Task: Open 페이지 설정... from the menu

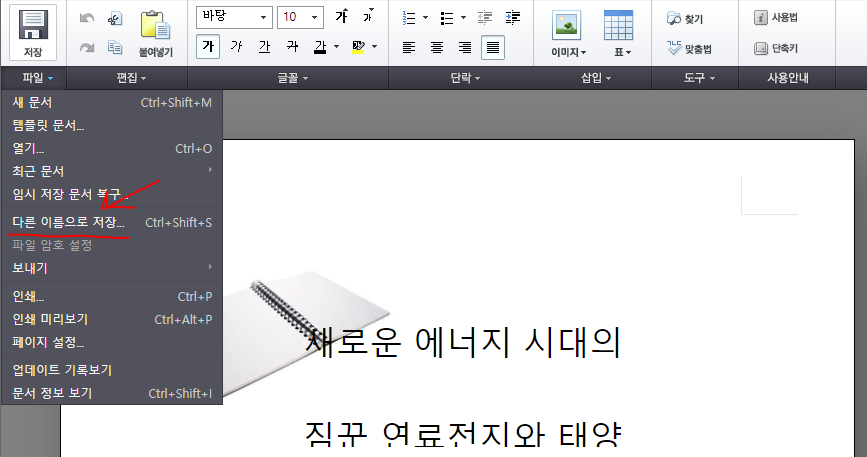Action: point(112,342)
